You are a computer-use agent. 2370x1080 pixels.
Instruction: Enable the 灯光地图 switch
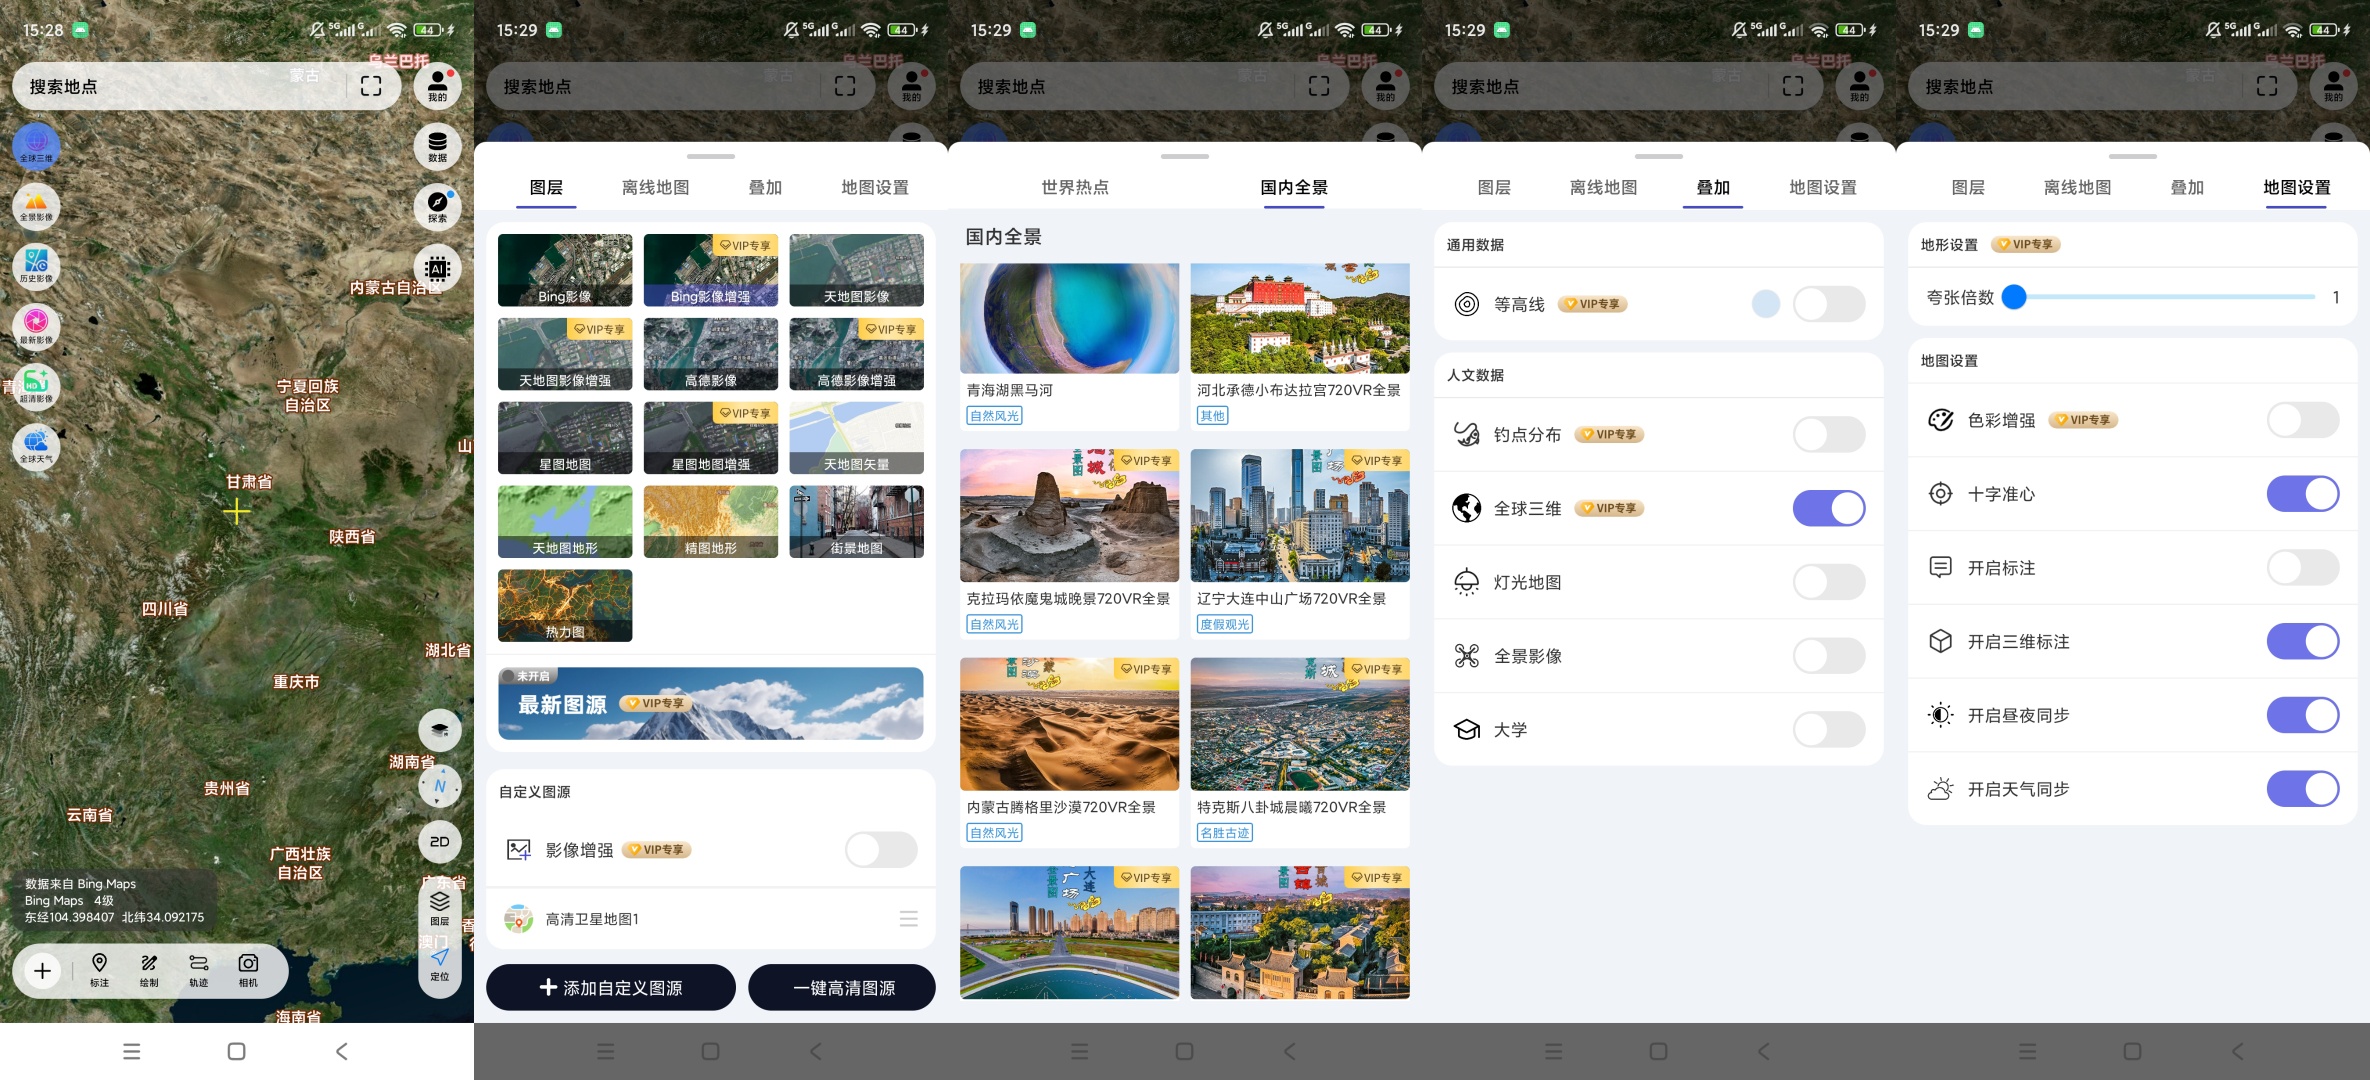coord(1829,582)
